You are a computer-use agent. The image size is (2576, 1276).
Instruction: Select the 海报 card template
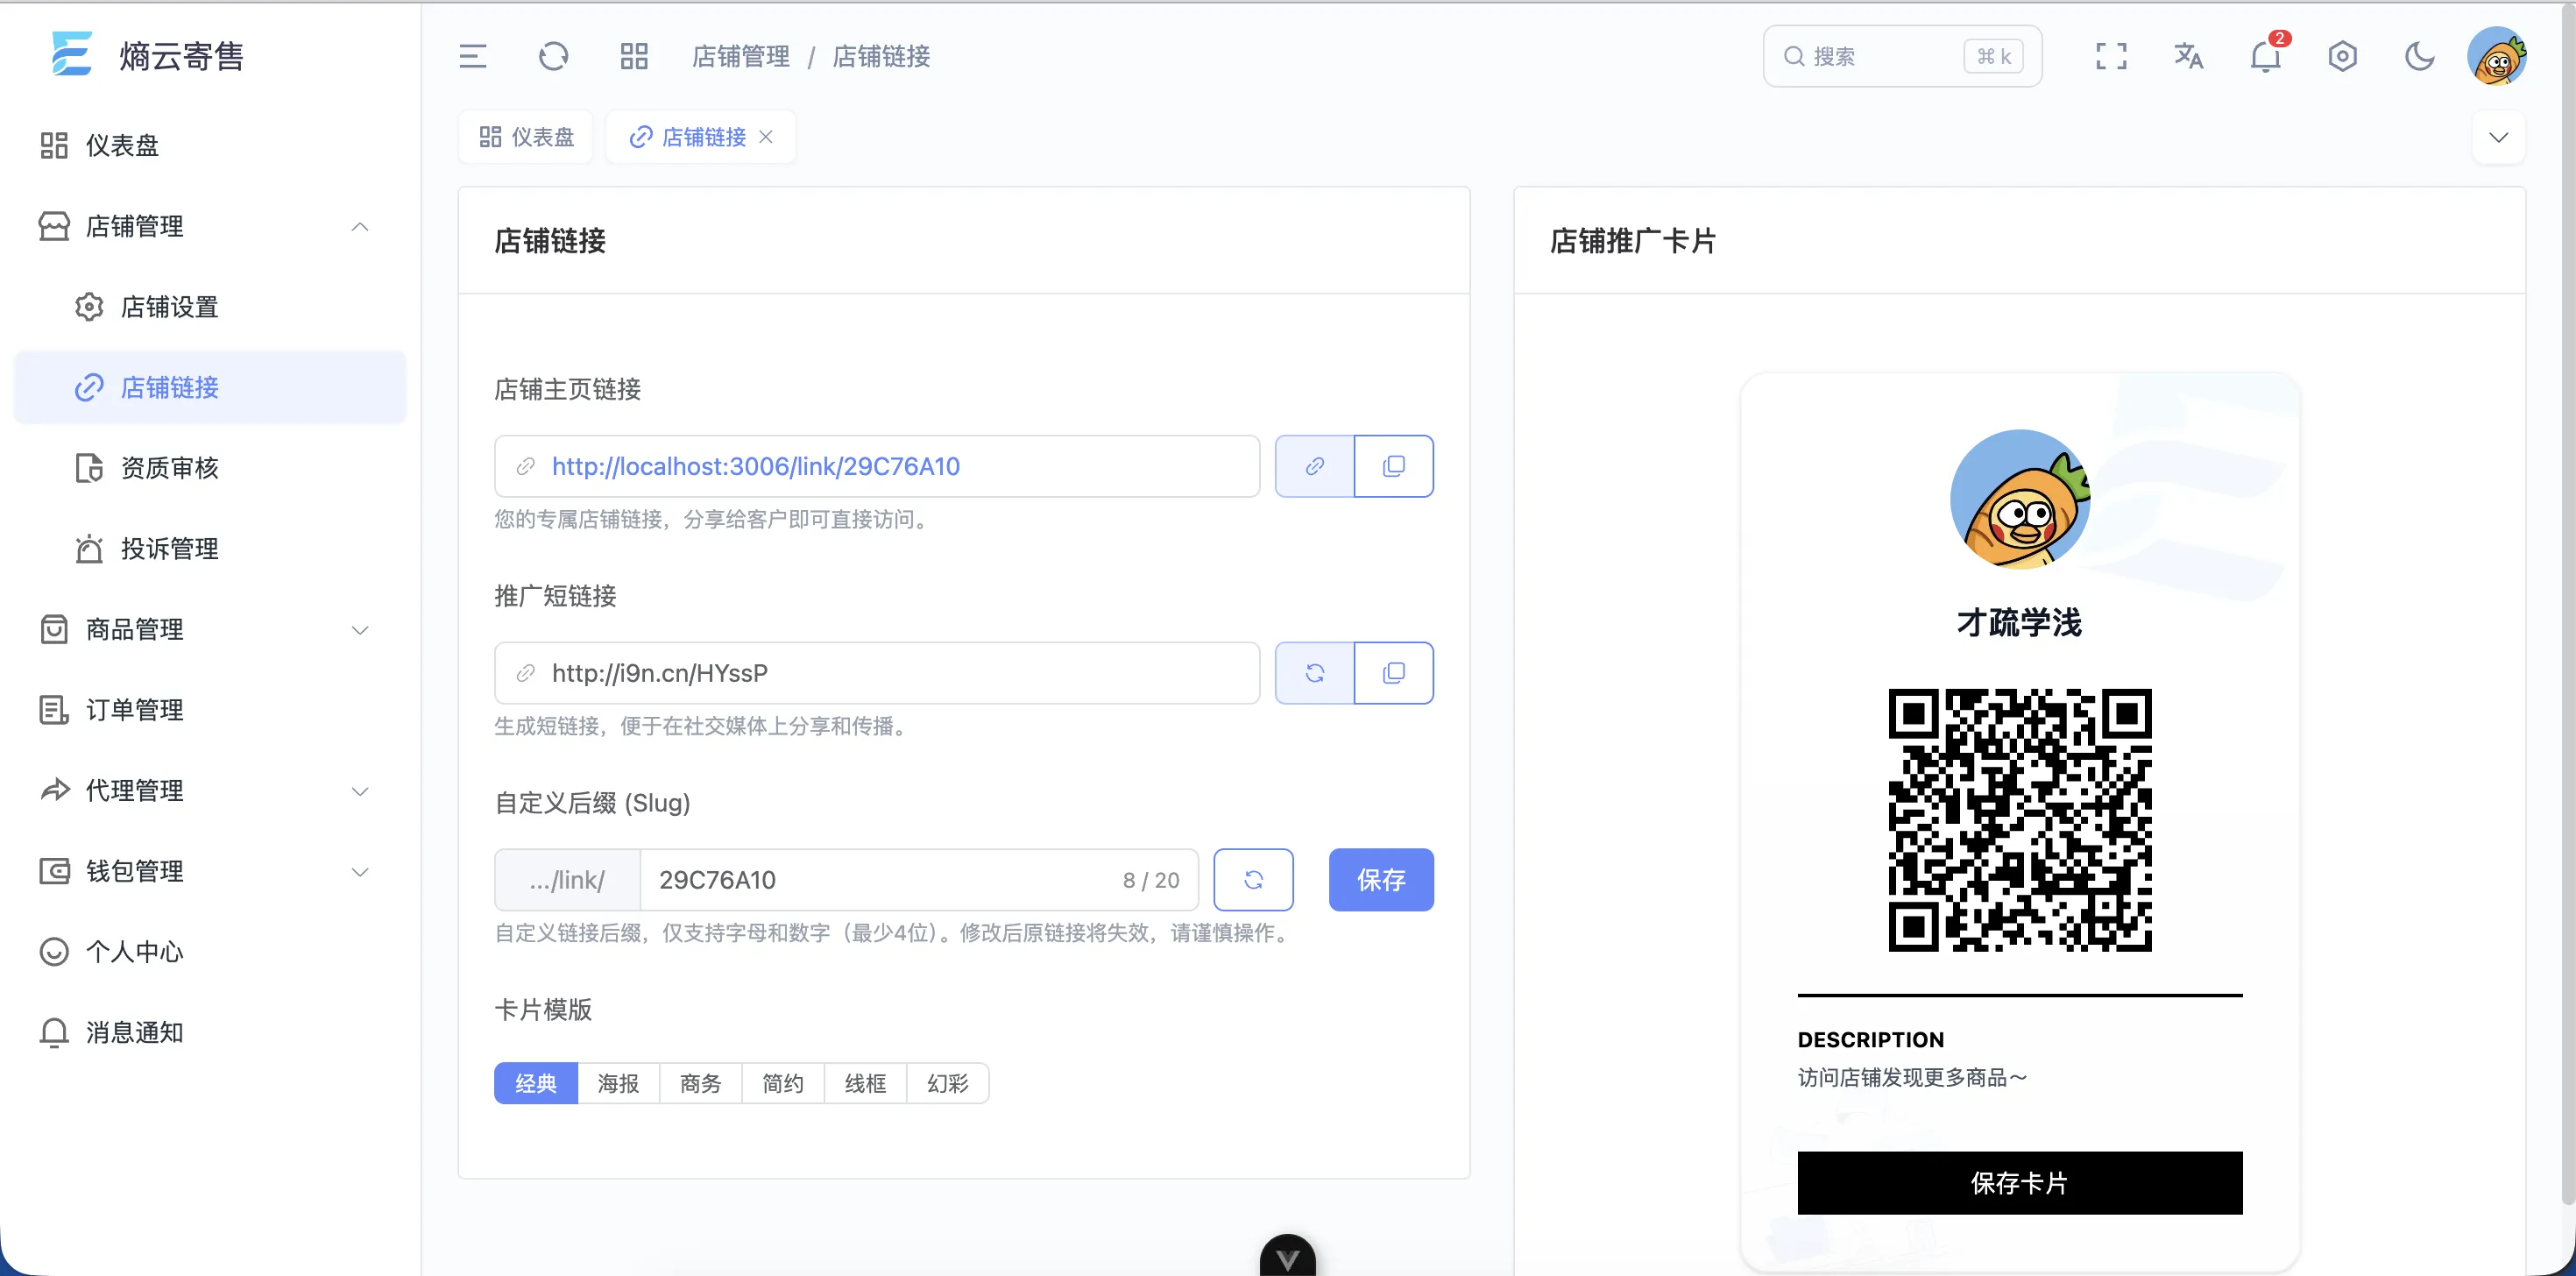click(618, 1083)
